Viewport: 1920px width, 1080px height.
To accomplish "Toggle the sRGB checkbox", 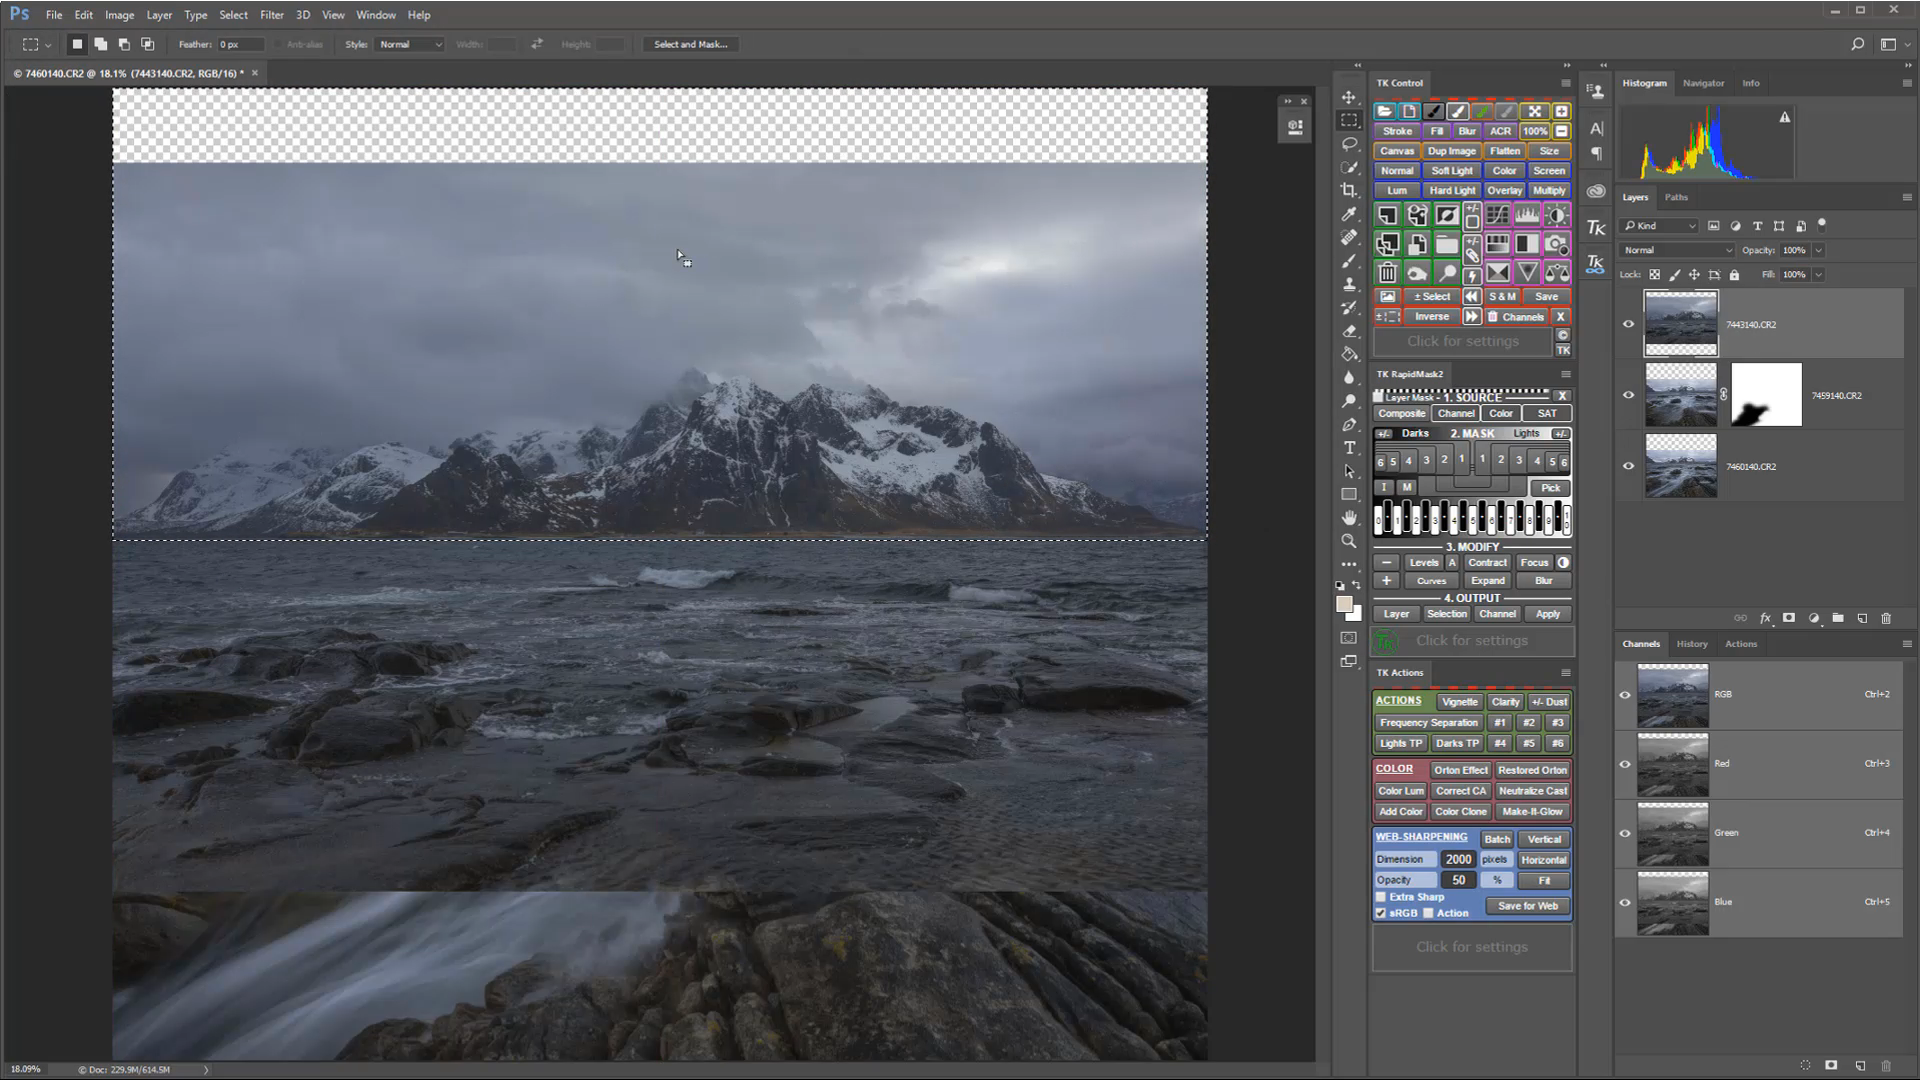I will click(1381, 913).
